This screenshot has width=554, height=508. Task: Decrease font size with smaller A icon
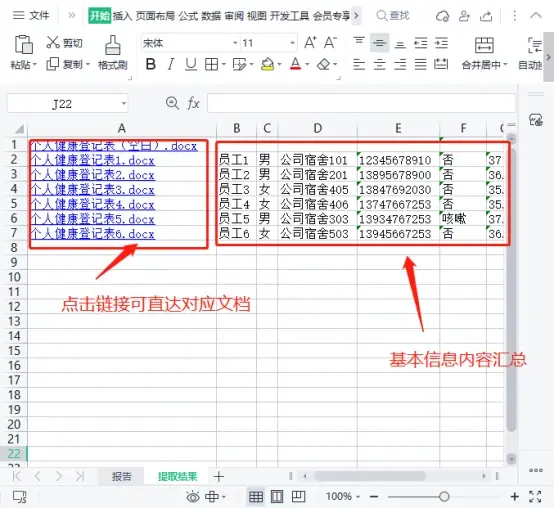[x=330, y=43]
